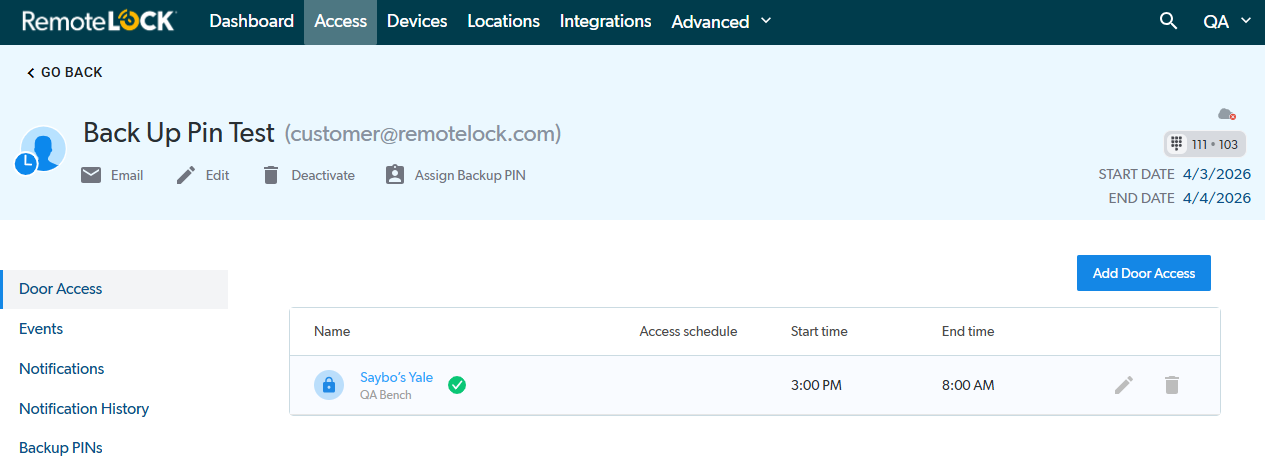Open the search magnifier icon
This screenshot has height=469, width=1265.
pyautogui.click(x=1168, y=21)
